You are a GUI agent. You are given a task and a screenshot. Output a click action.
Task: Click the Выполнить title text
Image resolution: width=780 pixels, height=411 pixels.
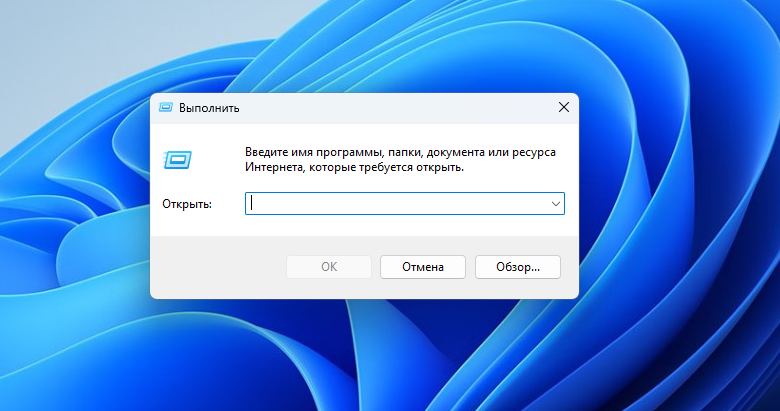tap(209, 108)
